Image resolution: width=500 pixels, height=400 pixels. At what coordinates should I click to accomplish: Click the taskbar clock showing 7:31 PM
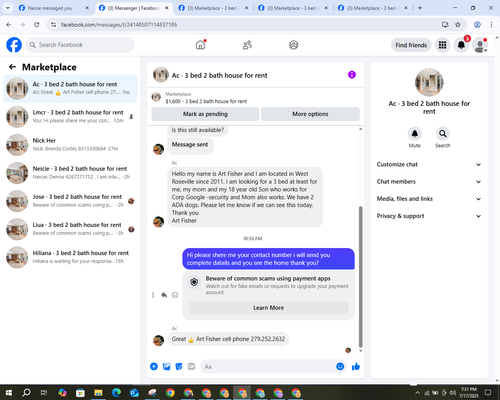point(469,393)
